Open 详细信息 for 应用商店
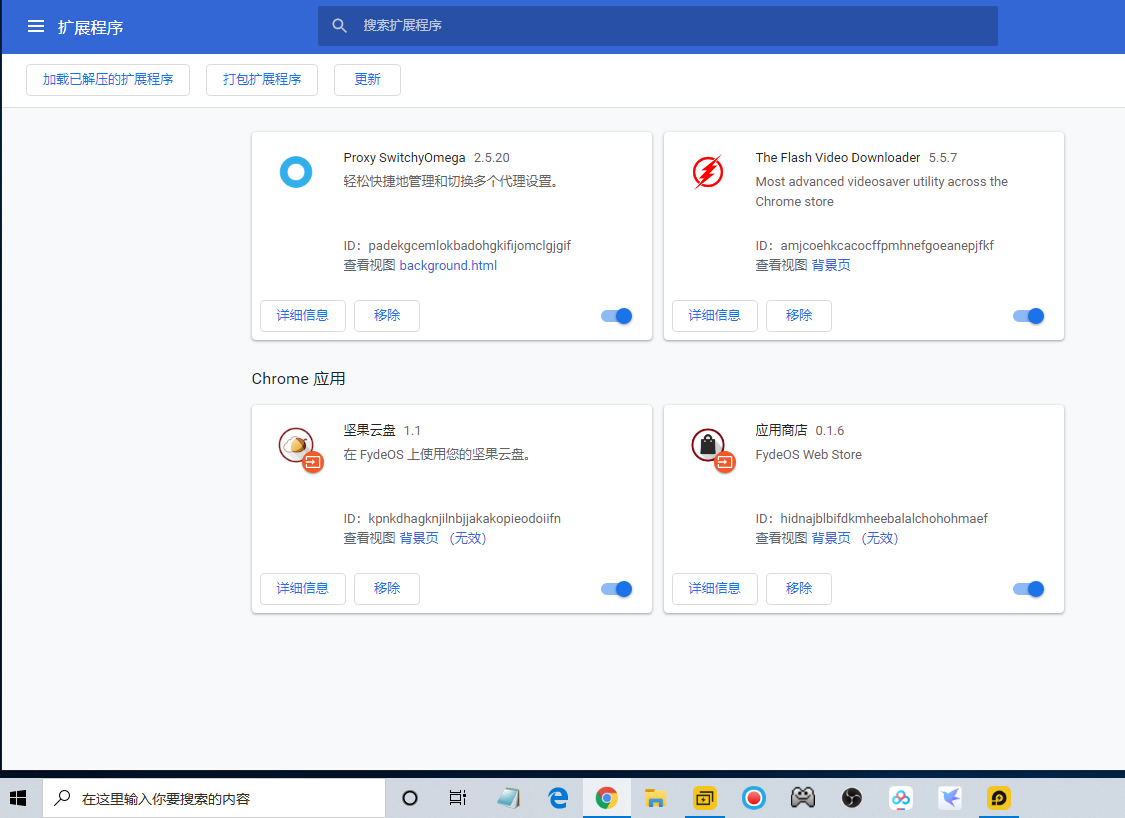This screenshot has height=818, width=1125. (x=715, y=589)
